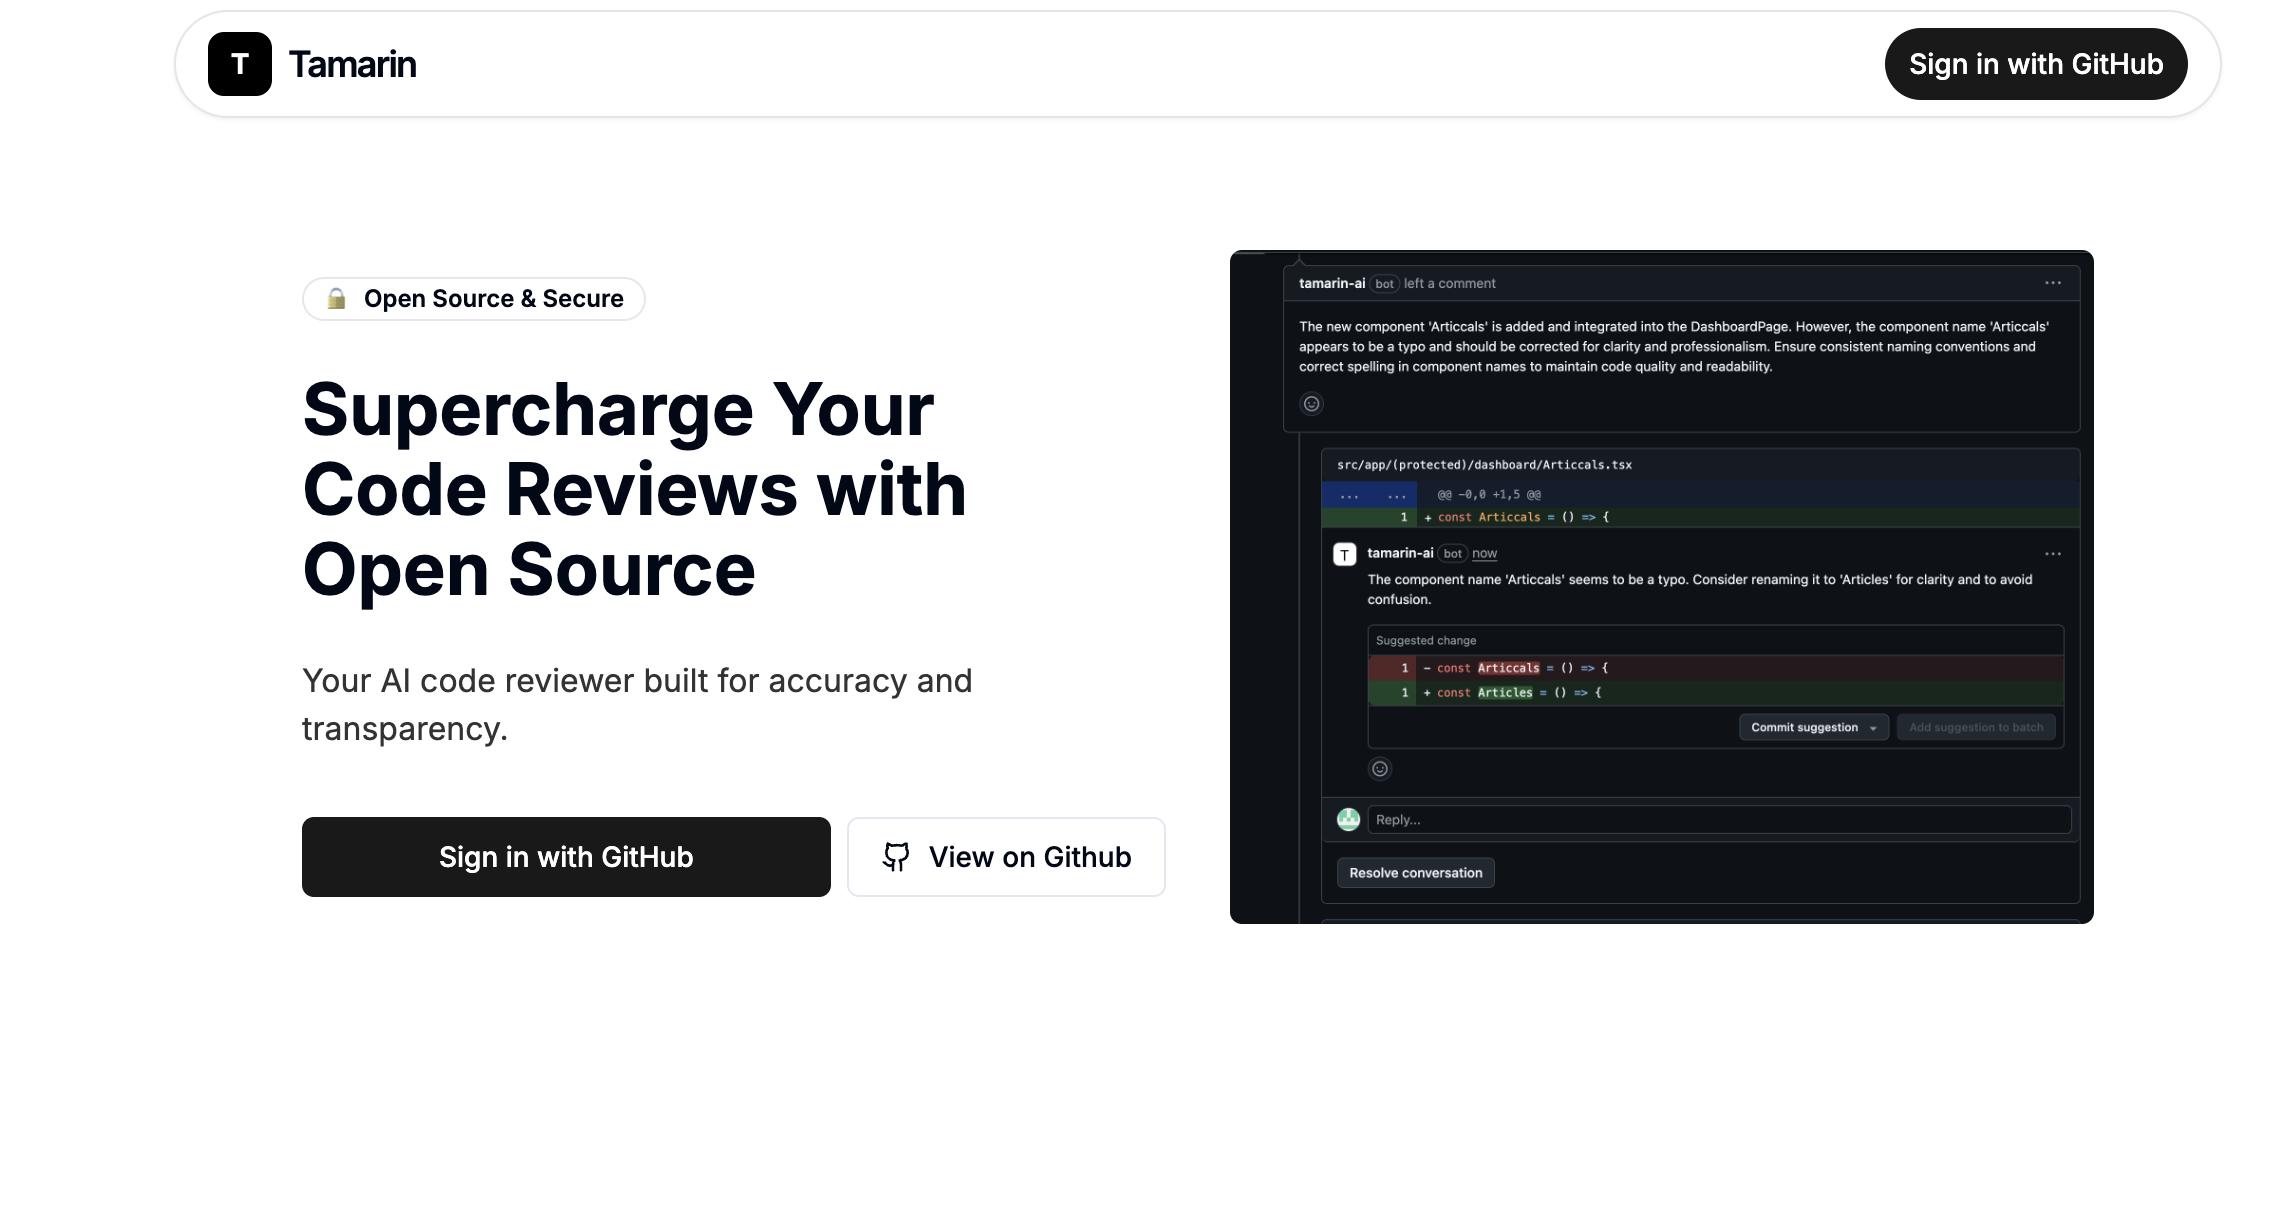
Task: Click the Suggested change label
Action: point(1426,640)
